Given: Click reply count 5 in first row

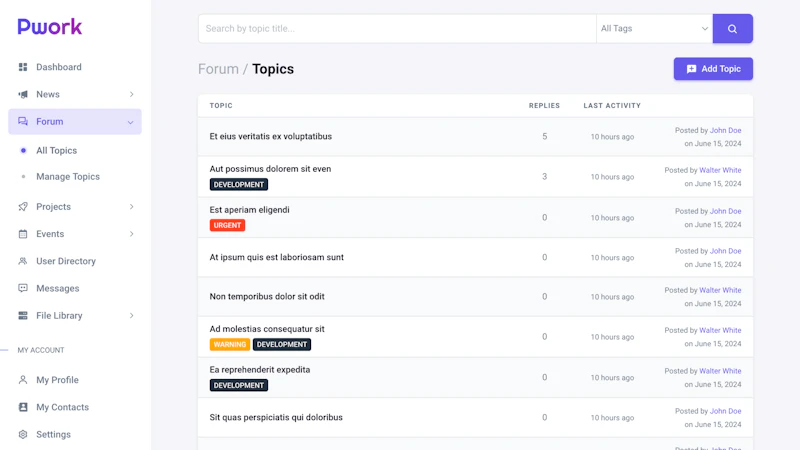Looking at the screenshot, I should click(x=544, y=137).
